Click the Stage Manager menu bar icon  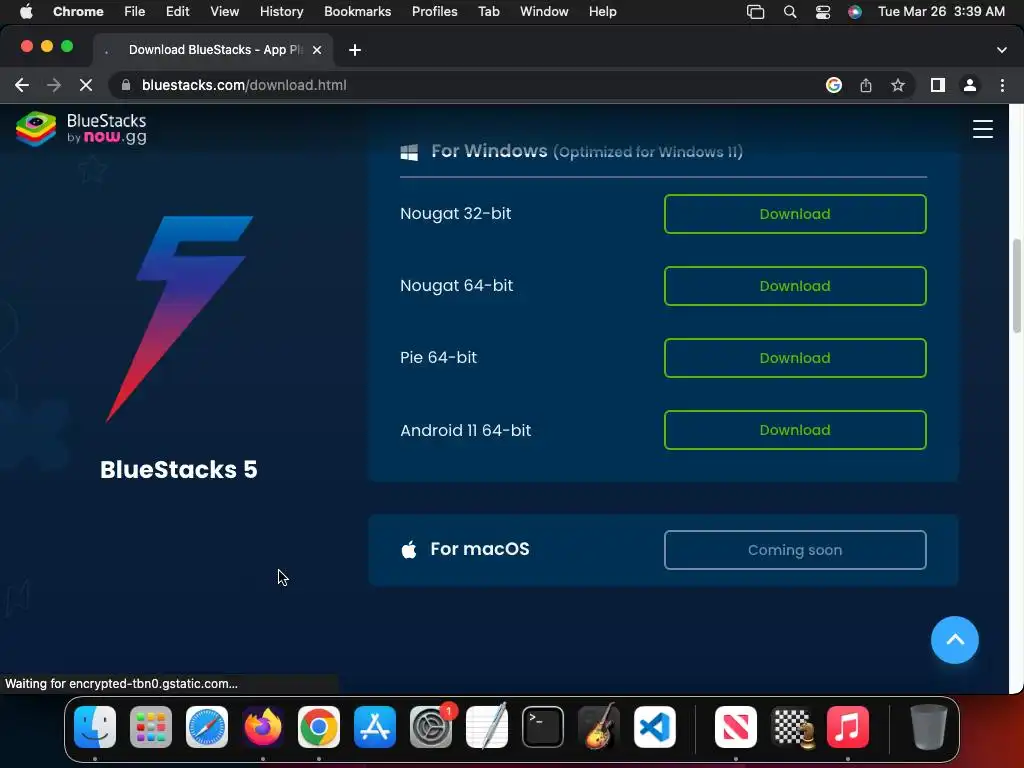756,12
